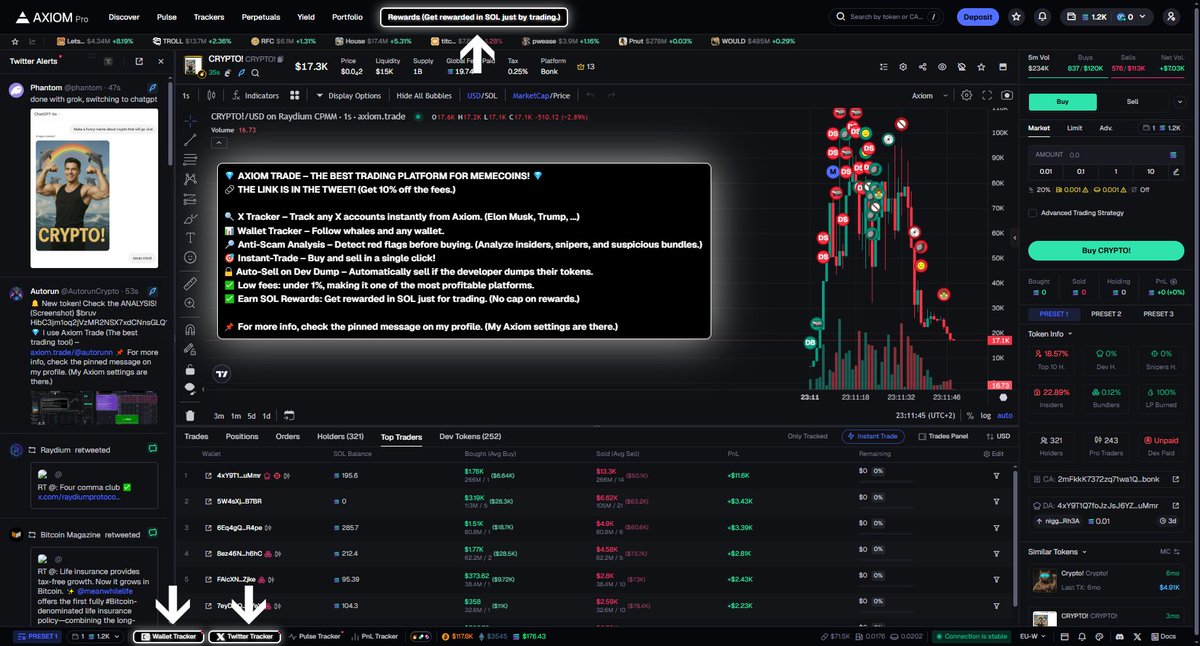Focus the token search field

[888, 17]
